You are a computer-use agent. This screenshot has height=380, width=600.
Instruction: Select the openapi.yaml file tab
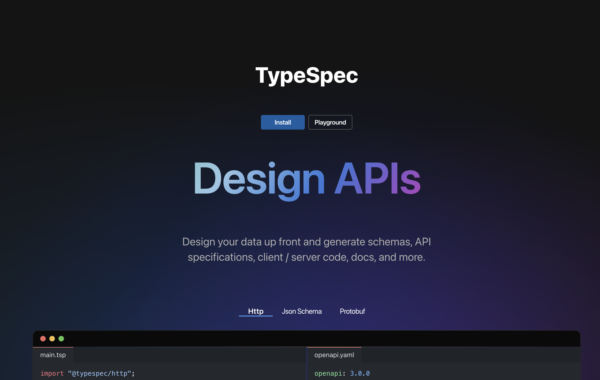point(334,355)
